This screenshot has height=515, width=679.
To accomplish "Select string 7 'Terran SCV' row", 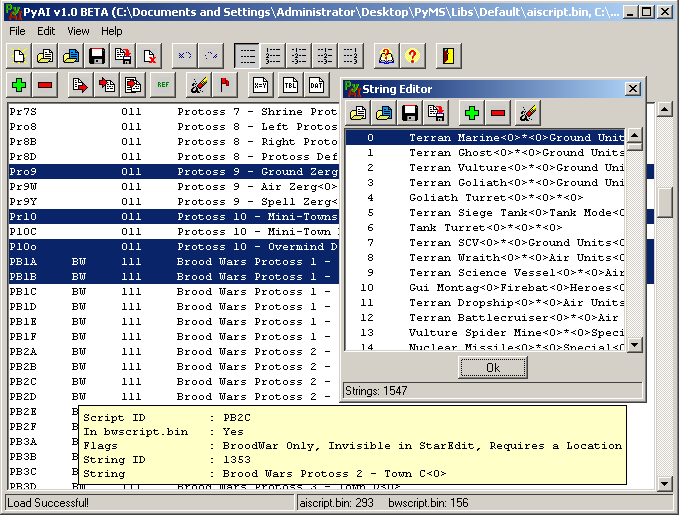I will (x=485, y=243).
